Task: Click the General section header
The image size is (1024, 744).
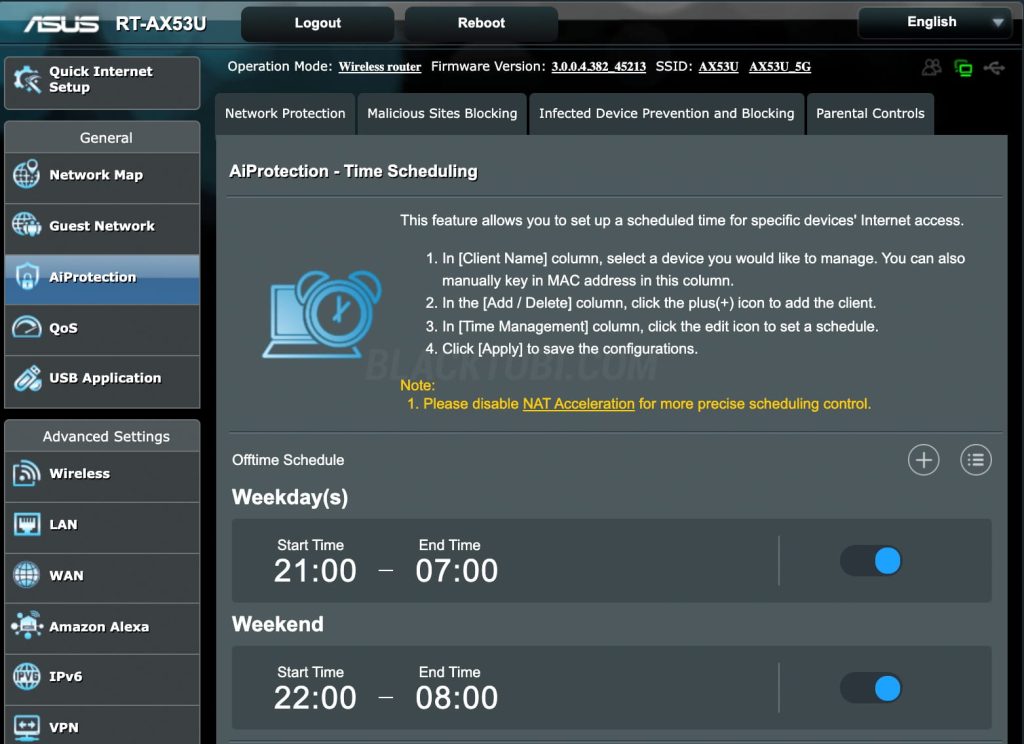Action: (x=102, y=138)
